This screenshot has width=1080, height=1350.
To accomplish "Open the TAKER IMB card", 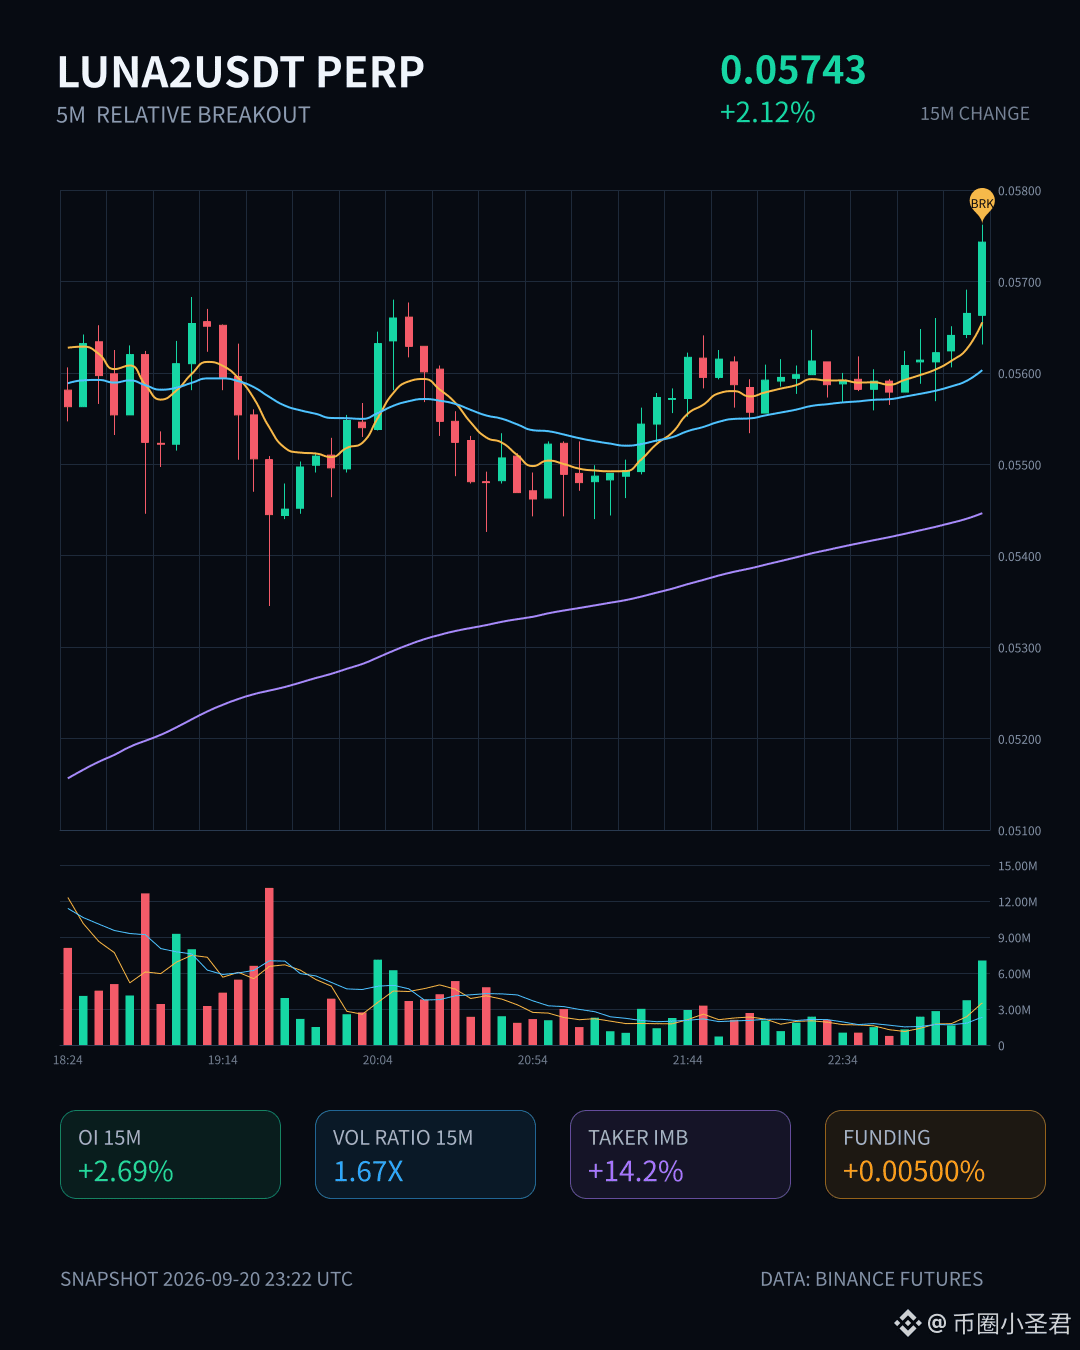I will [680, 1154].
